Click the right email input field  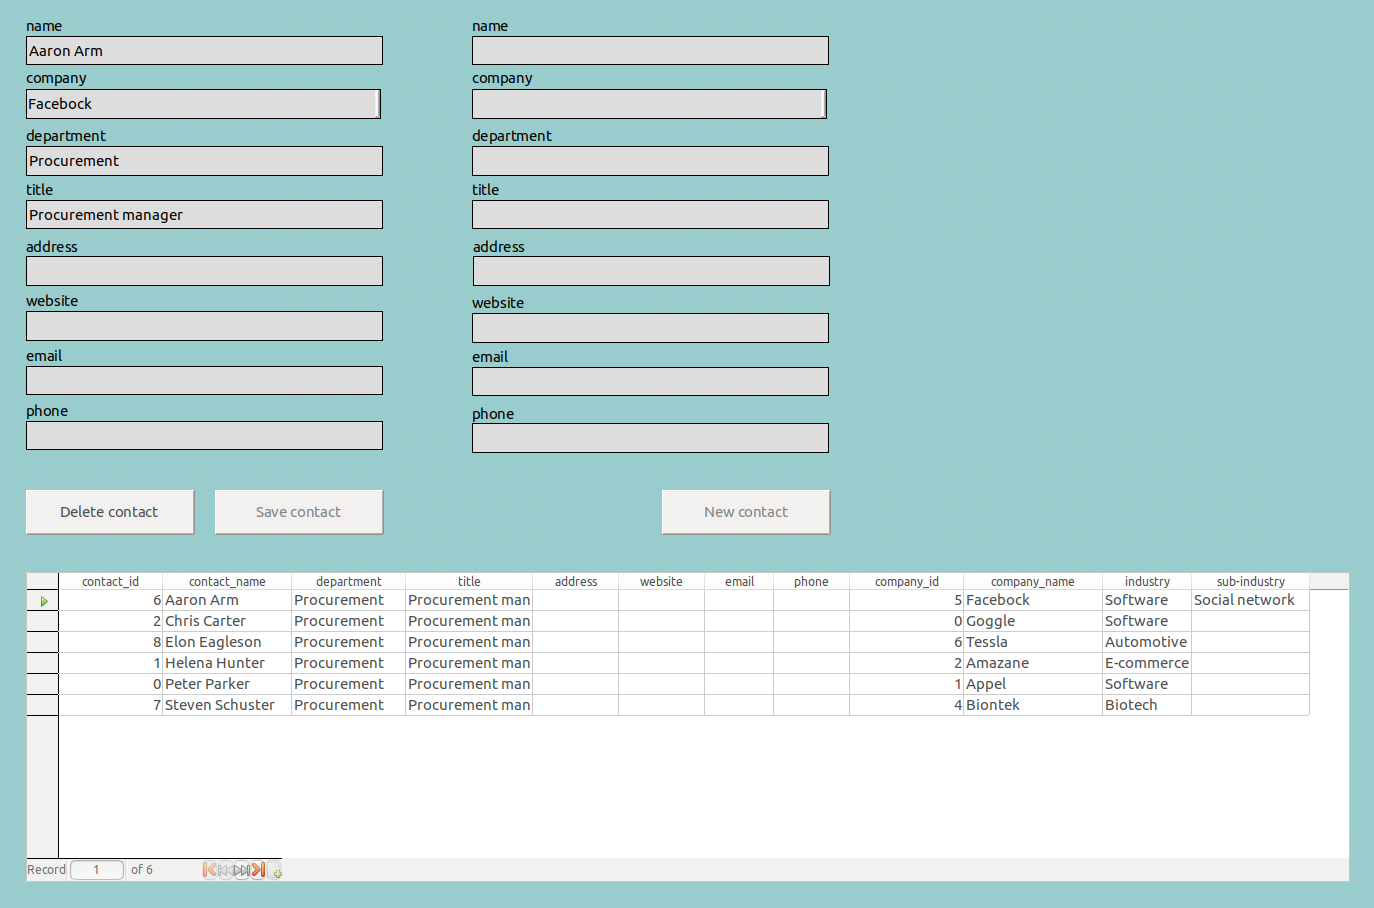pyautogui.click(x=650, y=381)
